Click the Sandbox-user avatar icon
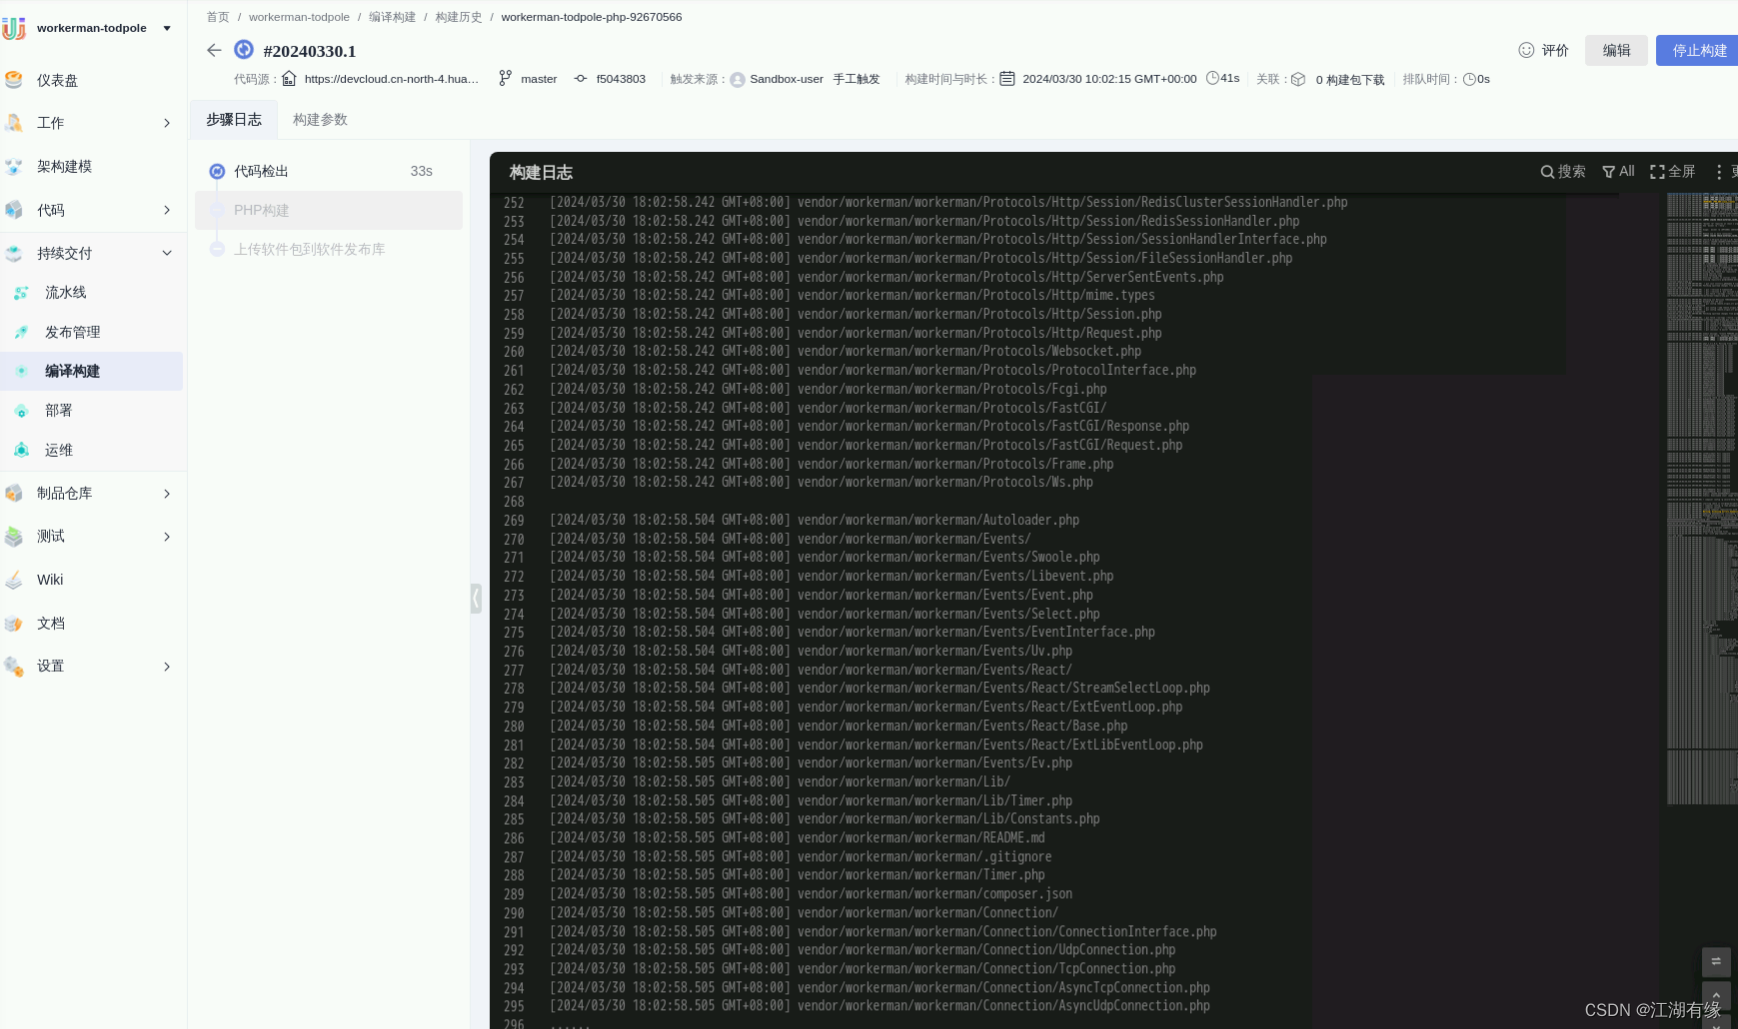The image size is (1738, 1029). coord(737,79)
